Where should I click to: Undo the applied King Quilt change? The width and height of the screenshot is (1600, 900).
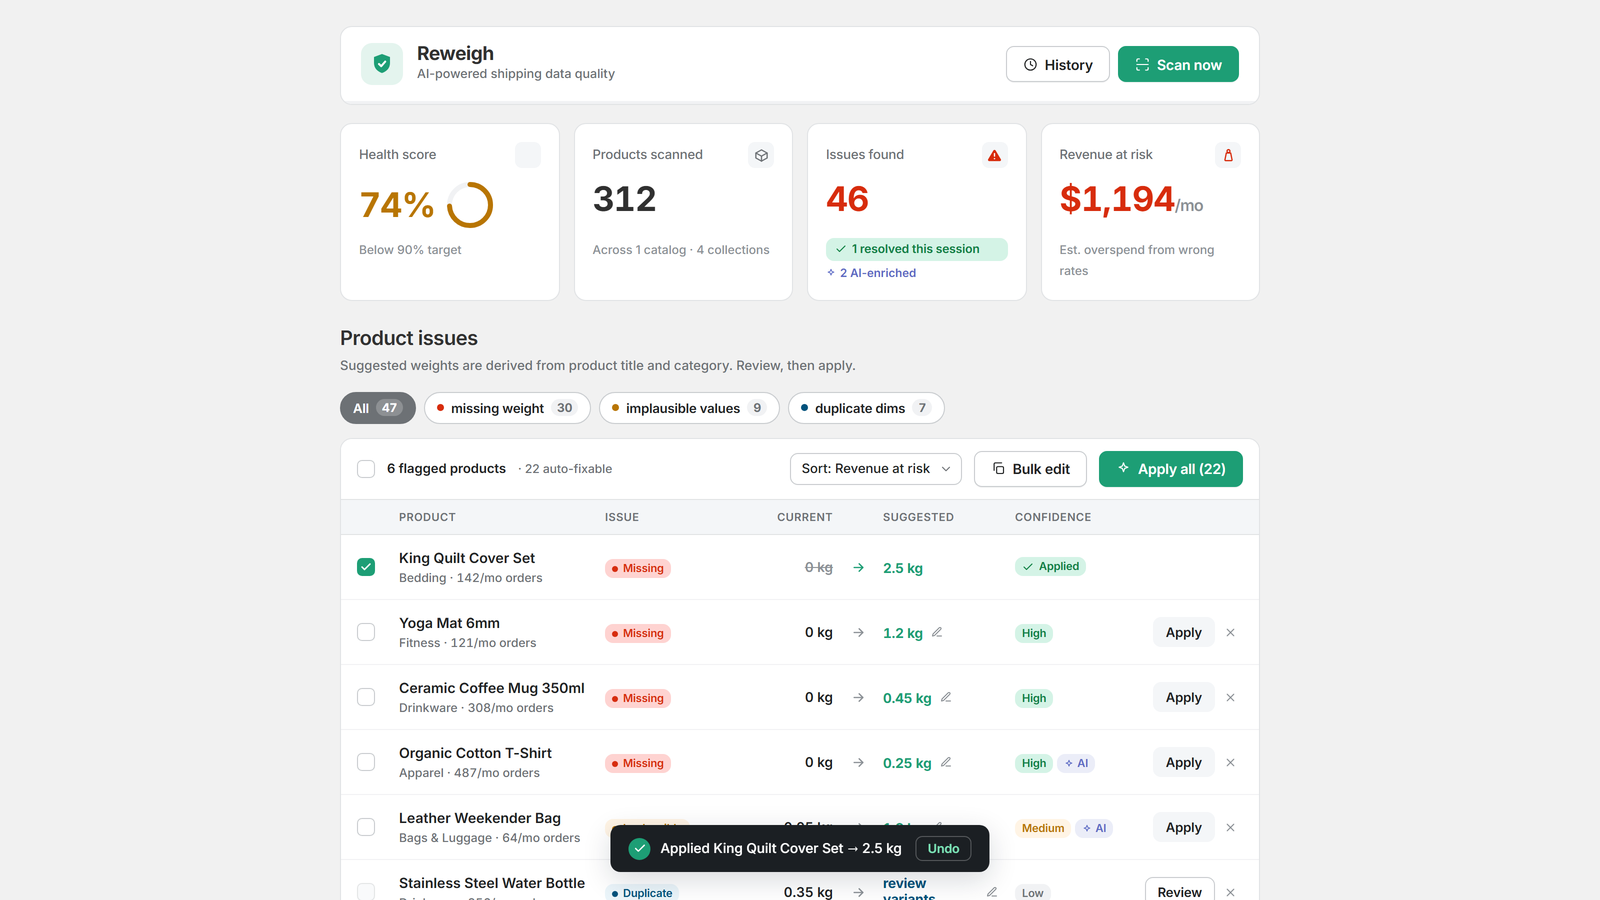(943, 848)
